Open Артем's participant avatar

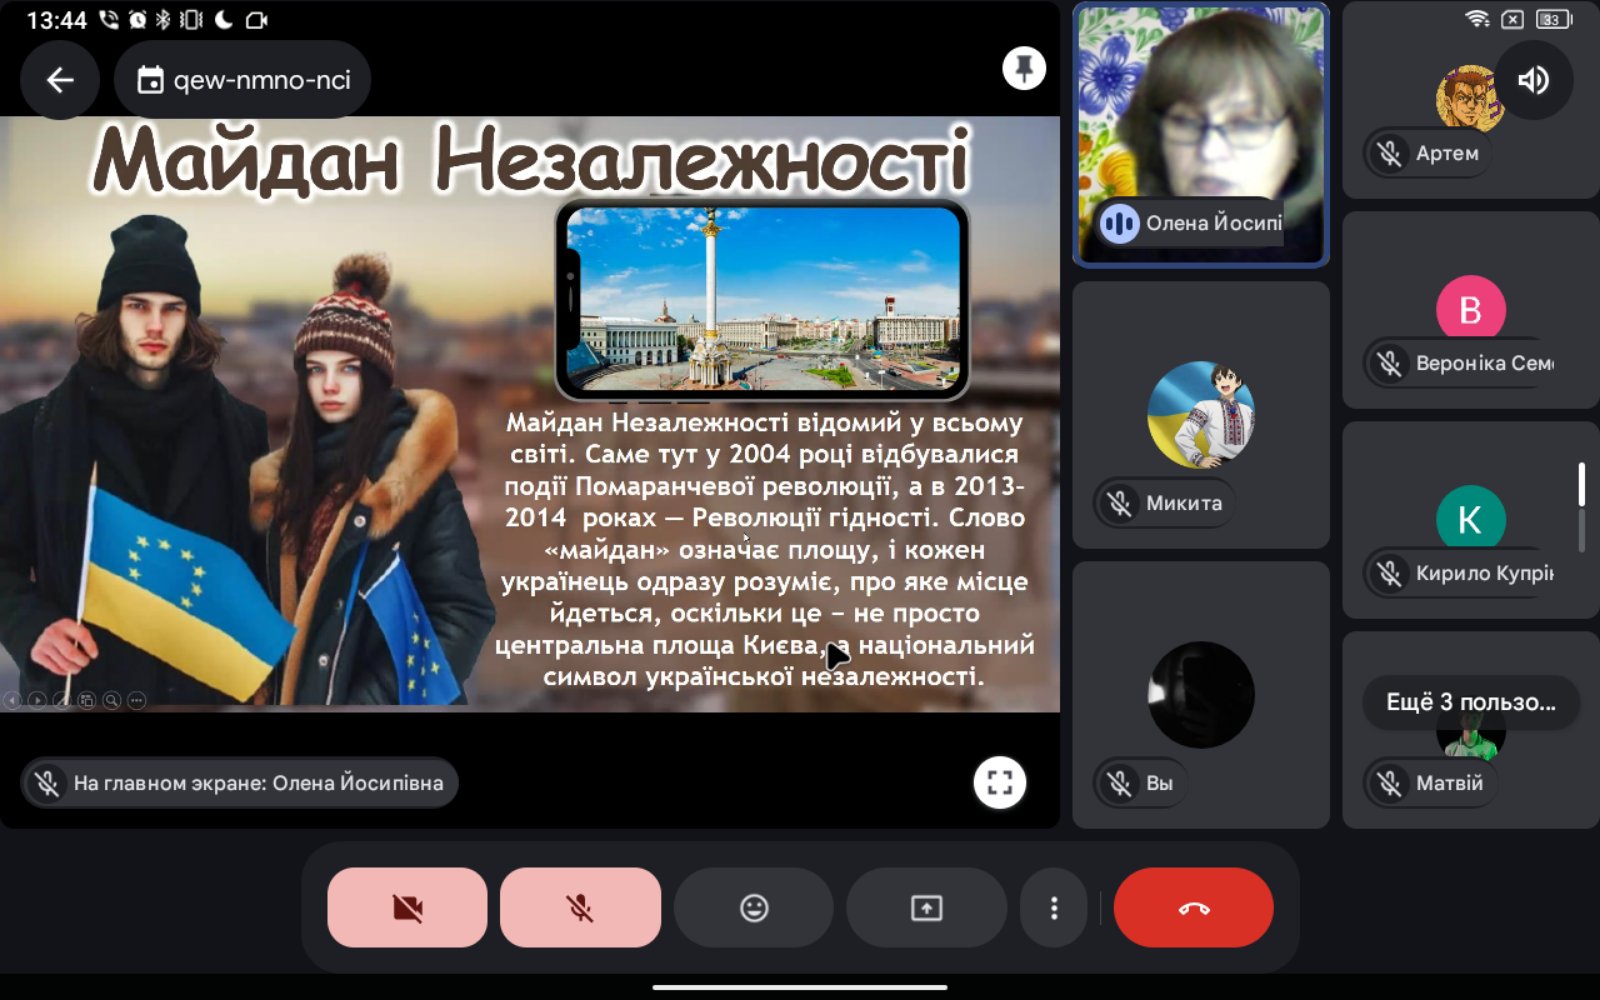tap(1470, 98)
